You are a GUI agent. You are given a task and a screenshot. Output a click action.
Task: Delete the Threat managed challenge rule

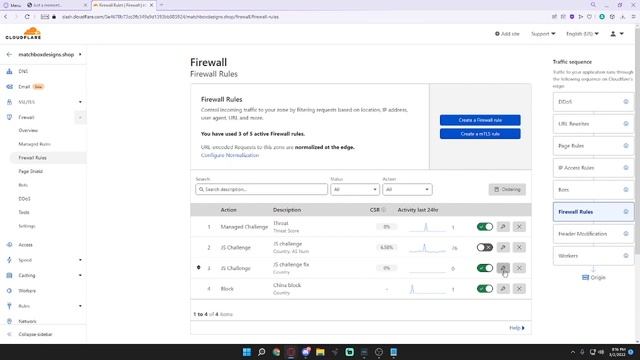519,227
